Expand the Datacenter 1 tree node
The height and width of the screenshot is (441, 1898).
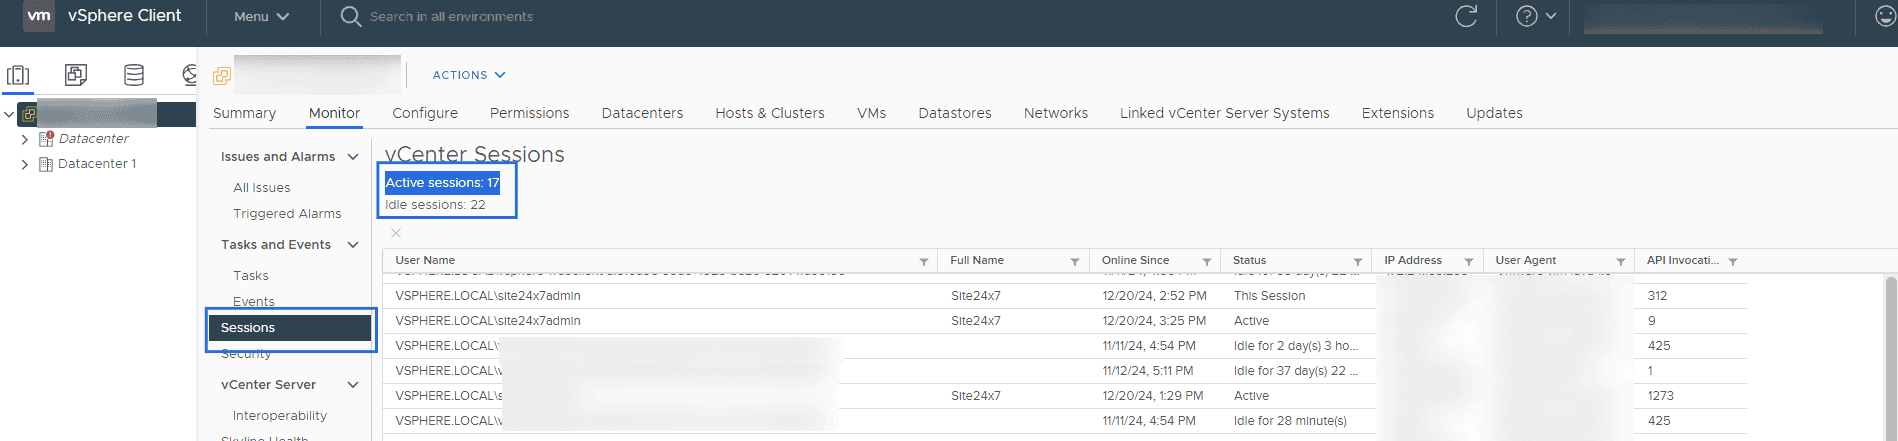24,164
